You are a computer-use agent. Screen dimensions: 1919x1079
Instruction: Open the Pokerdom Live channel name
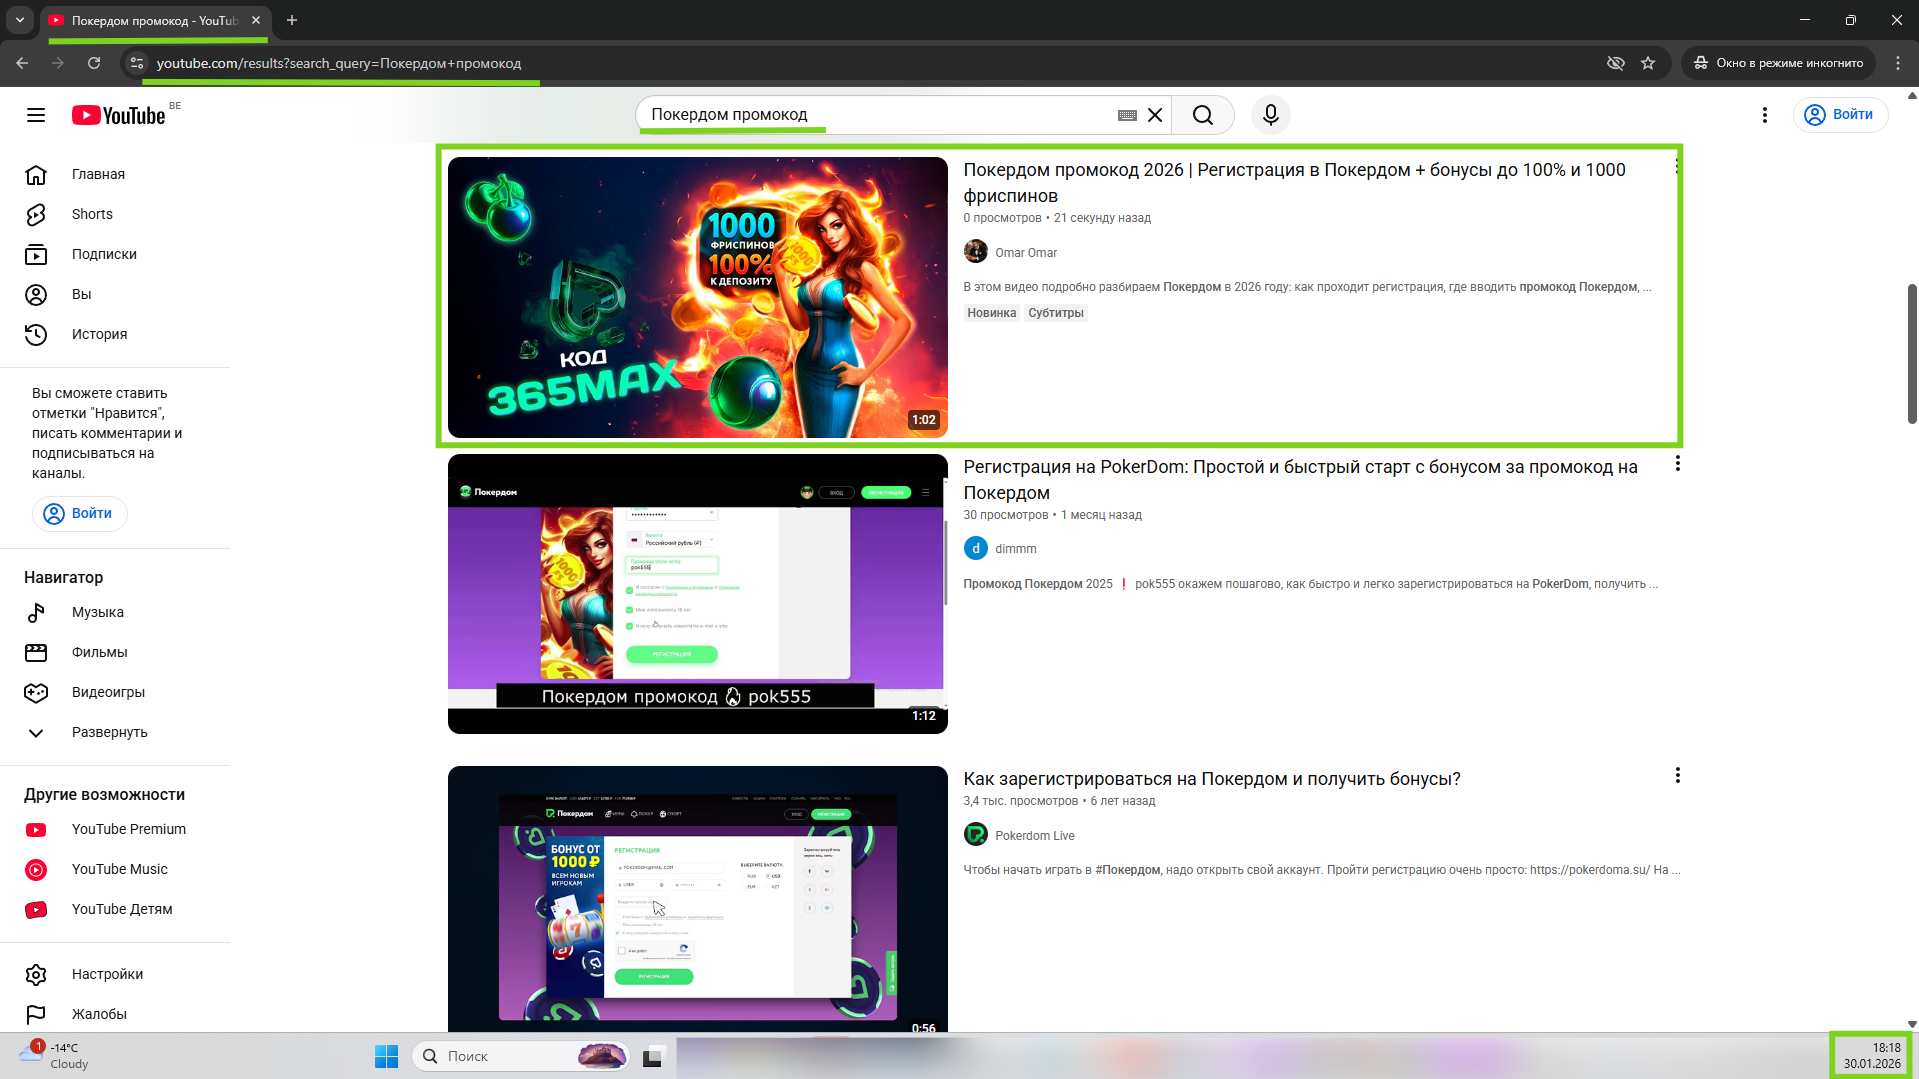click(1035, 836)
